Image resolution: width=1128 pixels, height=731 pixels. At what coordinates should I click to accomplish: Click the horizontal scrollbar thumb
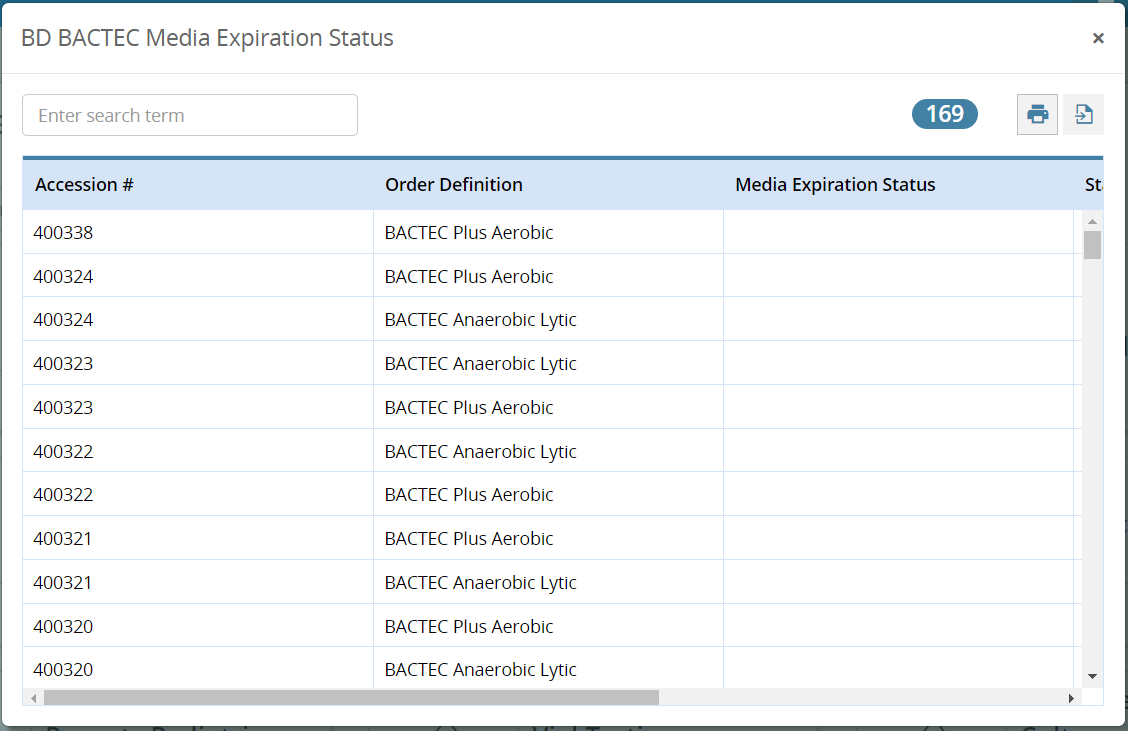coord(351,698)
